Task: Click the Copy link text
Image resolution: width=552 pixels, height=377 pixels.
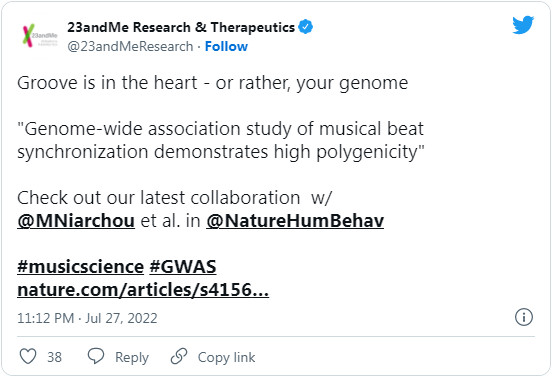Action: click(x=226, y=358)
